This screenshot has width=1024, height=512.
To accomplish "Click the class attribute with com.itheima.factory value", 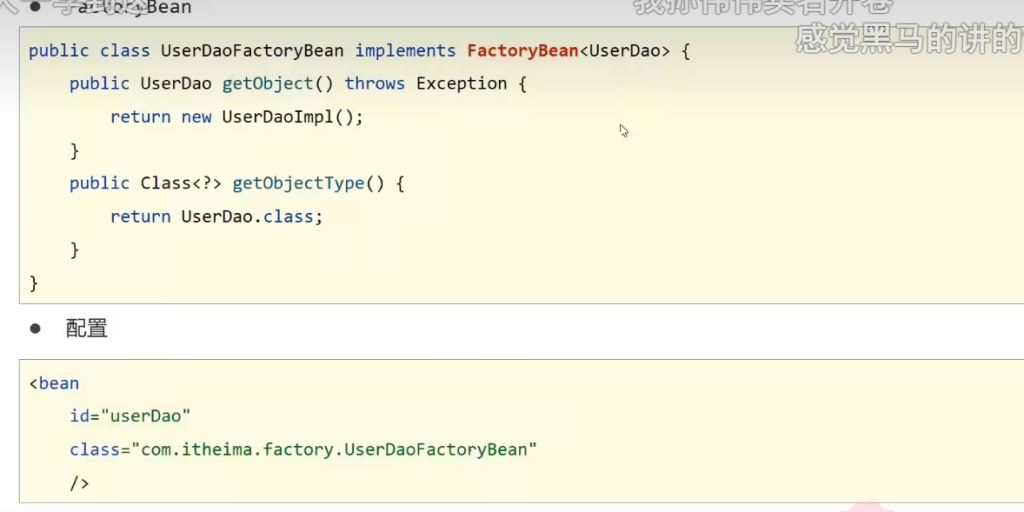I will 303,450.
